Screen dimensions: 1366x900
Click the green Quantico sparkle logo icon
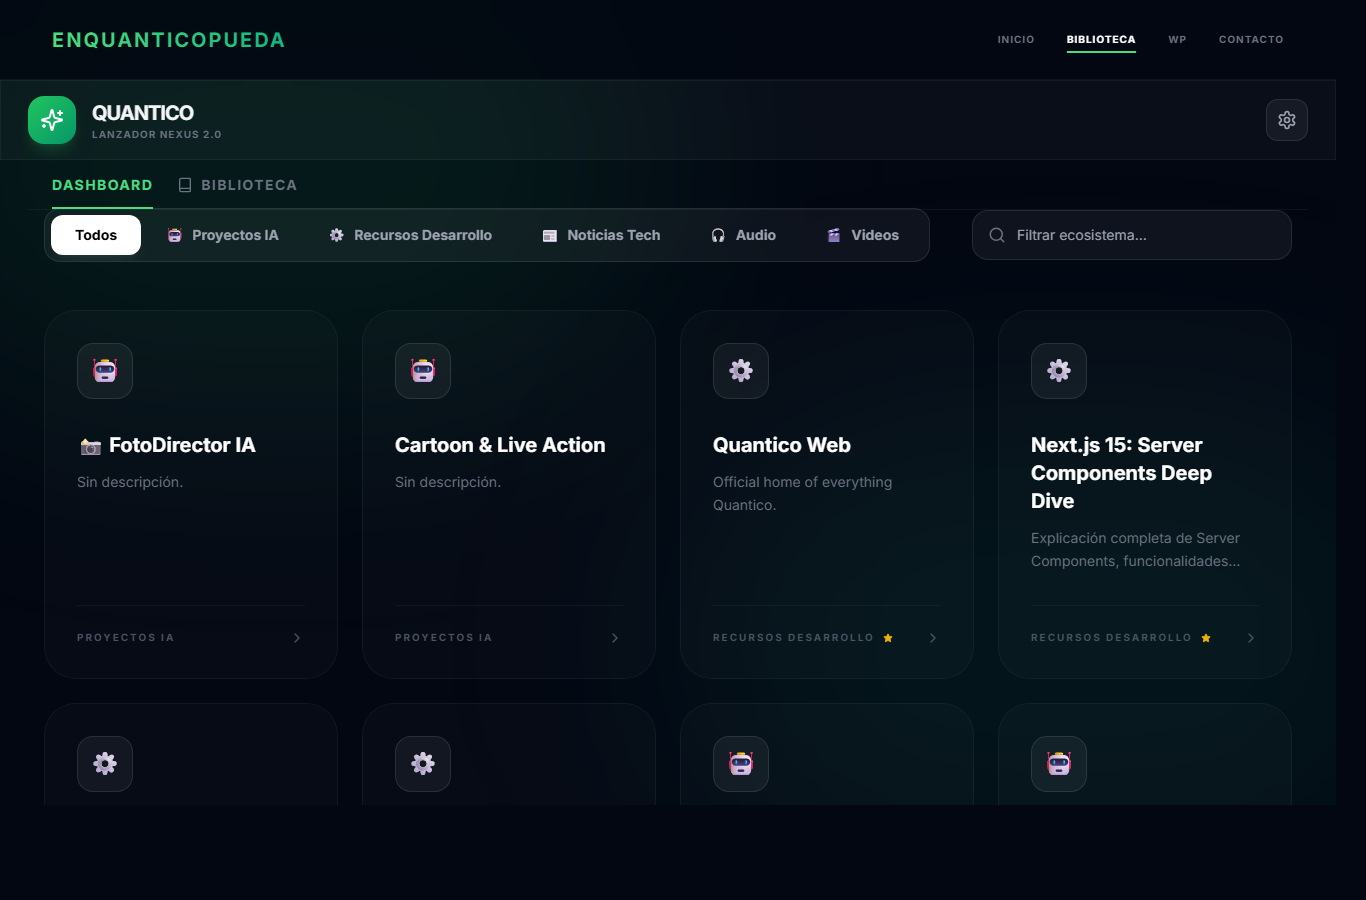52,120
